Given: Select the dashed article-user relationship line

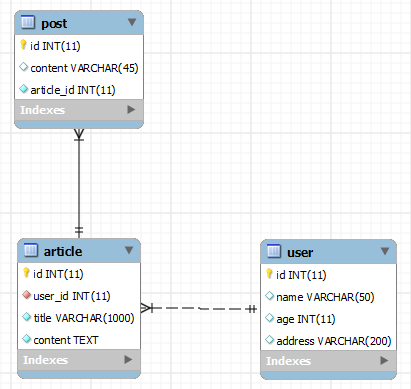Looking at the screenshot, I should (x=200, y=308).
